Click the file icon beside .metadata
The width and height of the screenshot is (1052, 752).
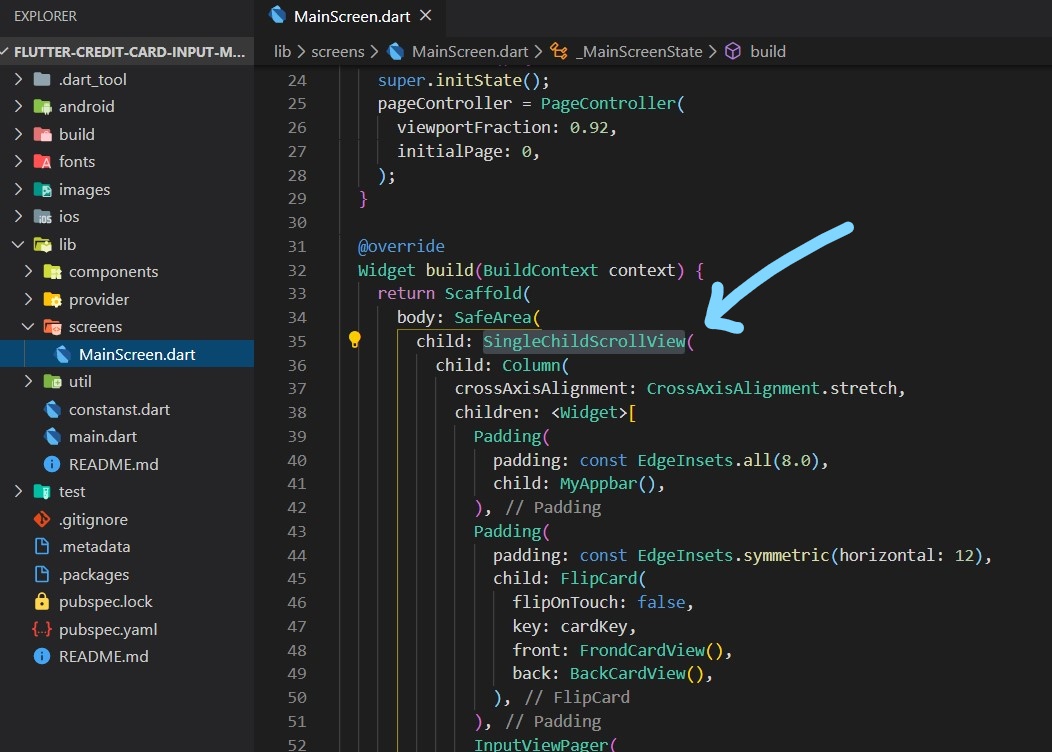tap(42, 546)
